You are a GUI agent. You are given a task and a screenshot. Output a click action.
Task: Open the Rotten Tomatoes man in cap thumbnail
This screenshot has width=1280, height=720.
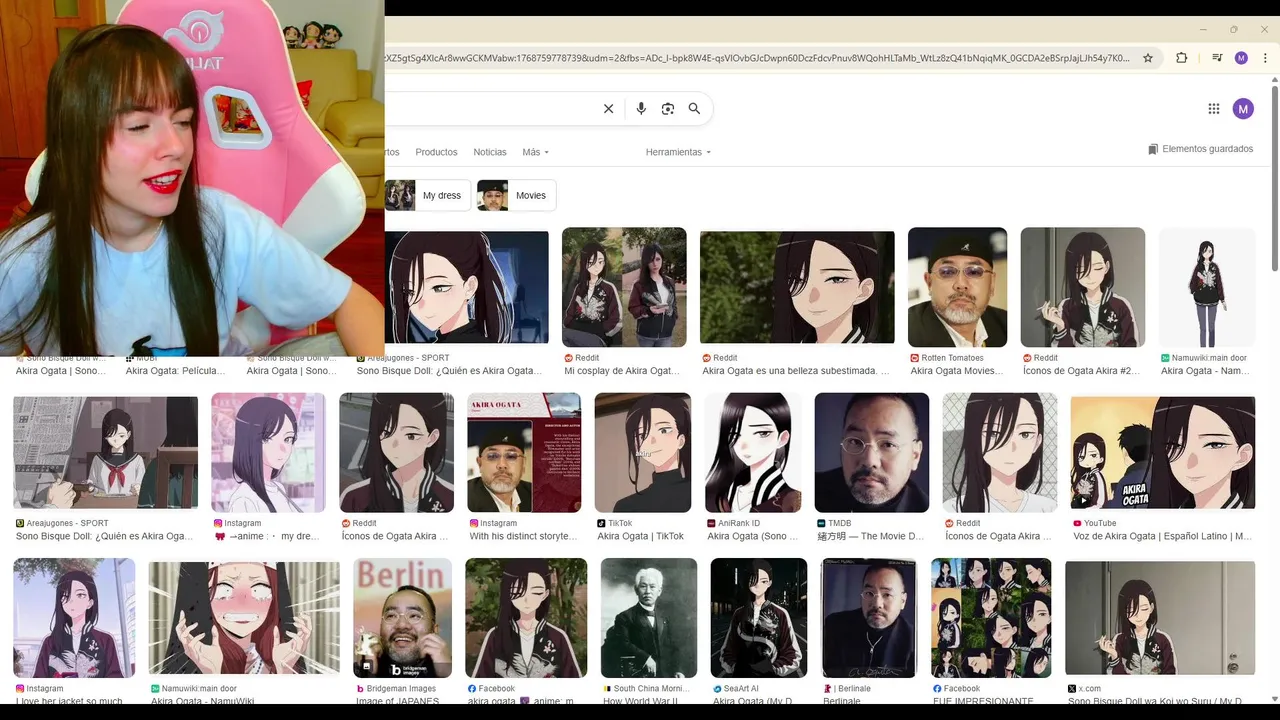tap(957, 287)
